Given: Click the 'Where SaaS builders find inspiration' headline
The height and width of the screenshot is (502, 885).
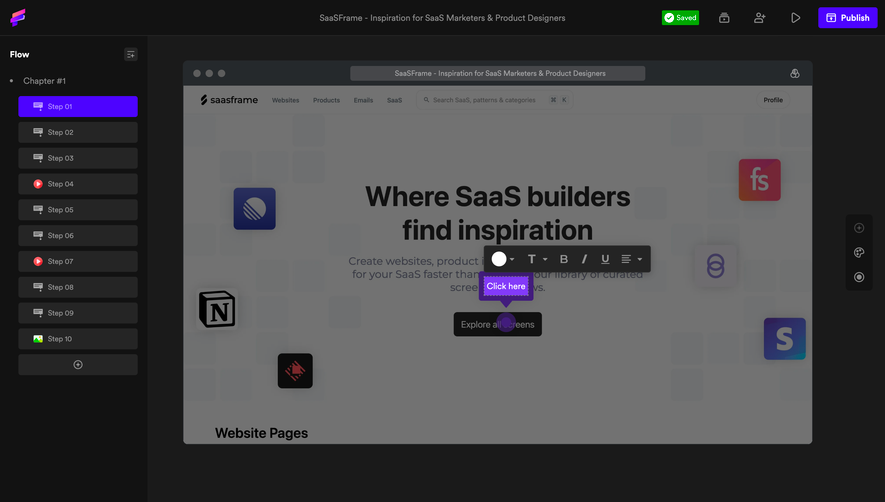Looking at the screenshot, I should click(x=497, y=213).
